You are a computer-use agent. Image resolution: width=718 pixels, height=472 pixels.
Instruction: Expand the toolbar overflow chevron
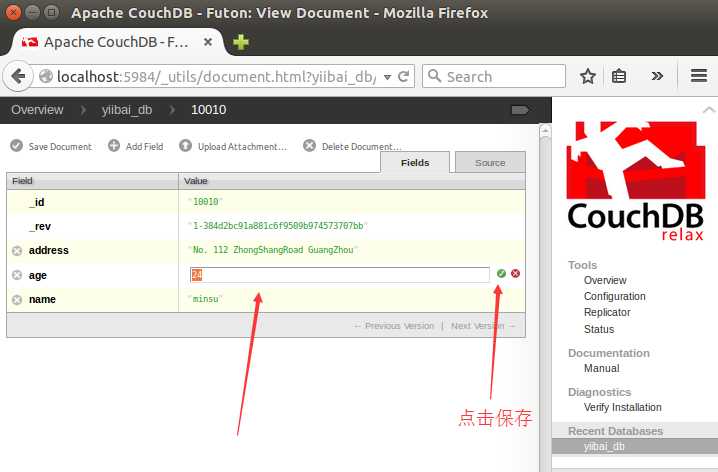click(657, 76)
